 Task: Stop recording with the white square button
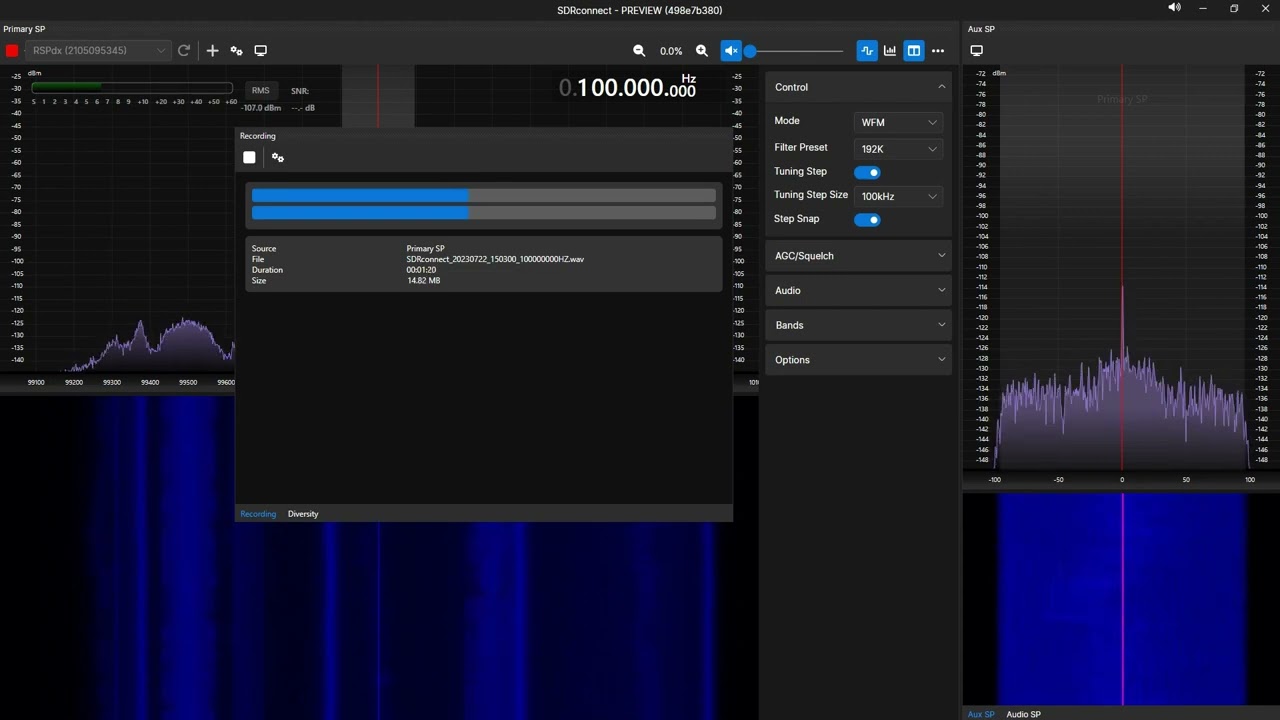click(249, 158)
